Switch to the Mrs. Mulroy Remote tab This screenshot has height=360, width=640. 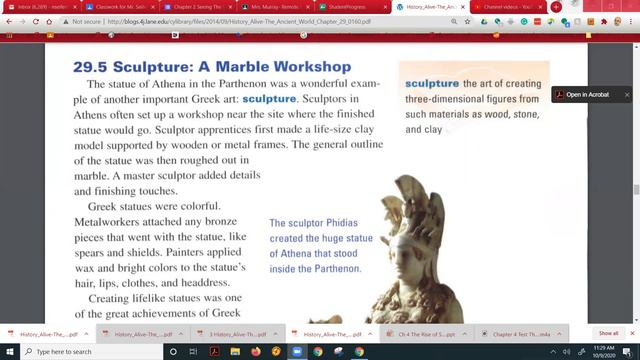pyautogui.click(x=275, y=7)
